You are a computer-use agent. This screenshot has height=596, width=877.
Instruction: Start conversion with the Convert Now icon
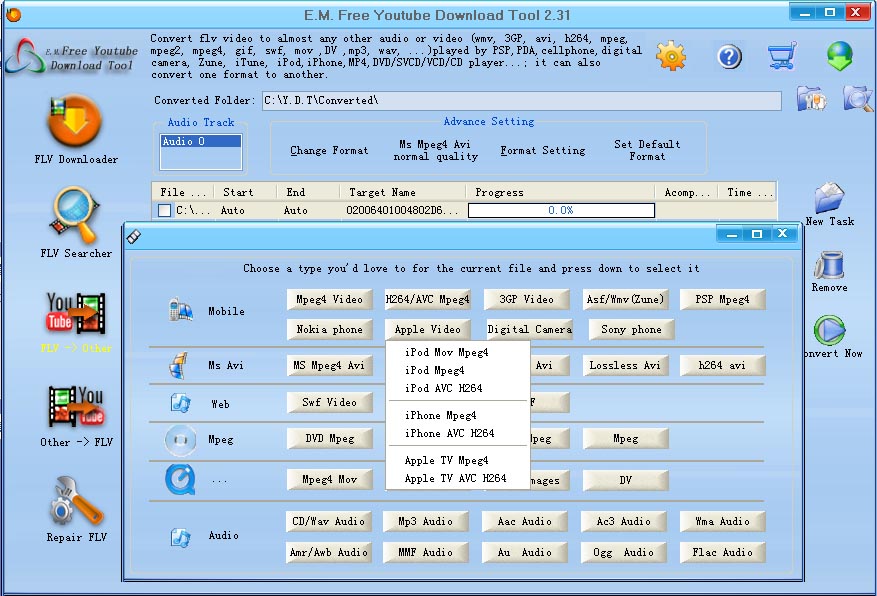click(829, 330)
